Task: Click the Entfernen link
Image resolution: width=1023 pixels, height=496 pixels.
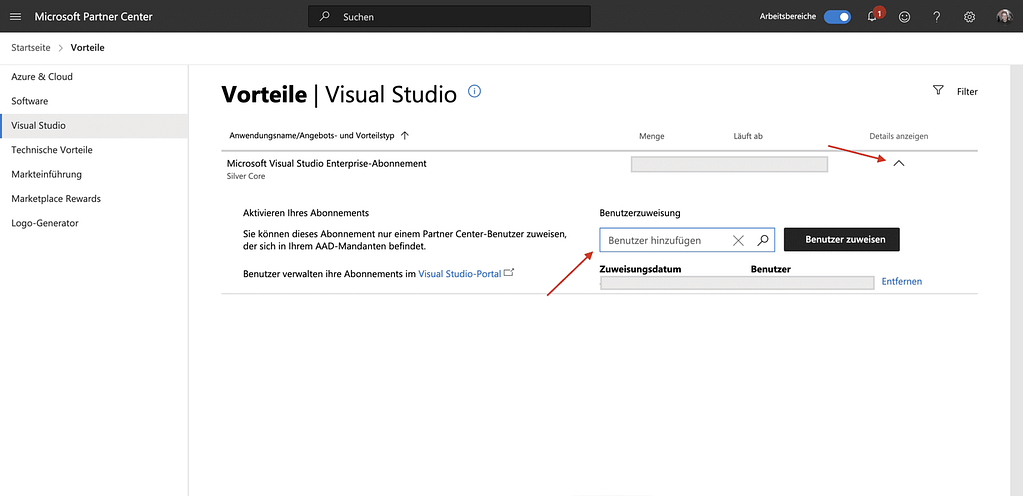Action: pos(902,282)
